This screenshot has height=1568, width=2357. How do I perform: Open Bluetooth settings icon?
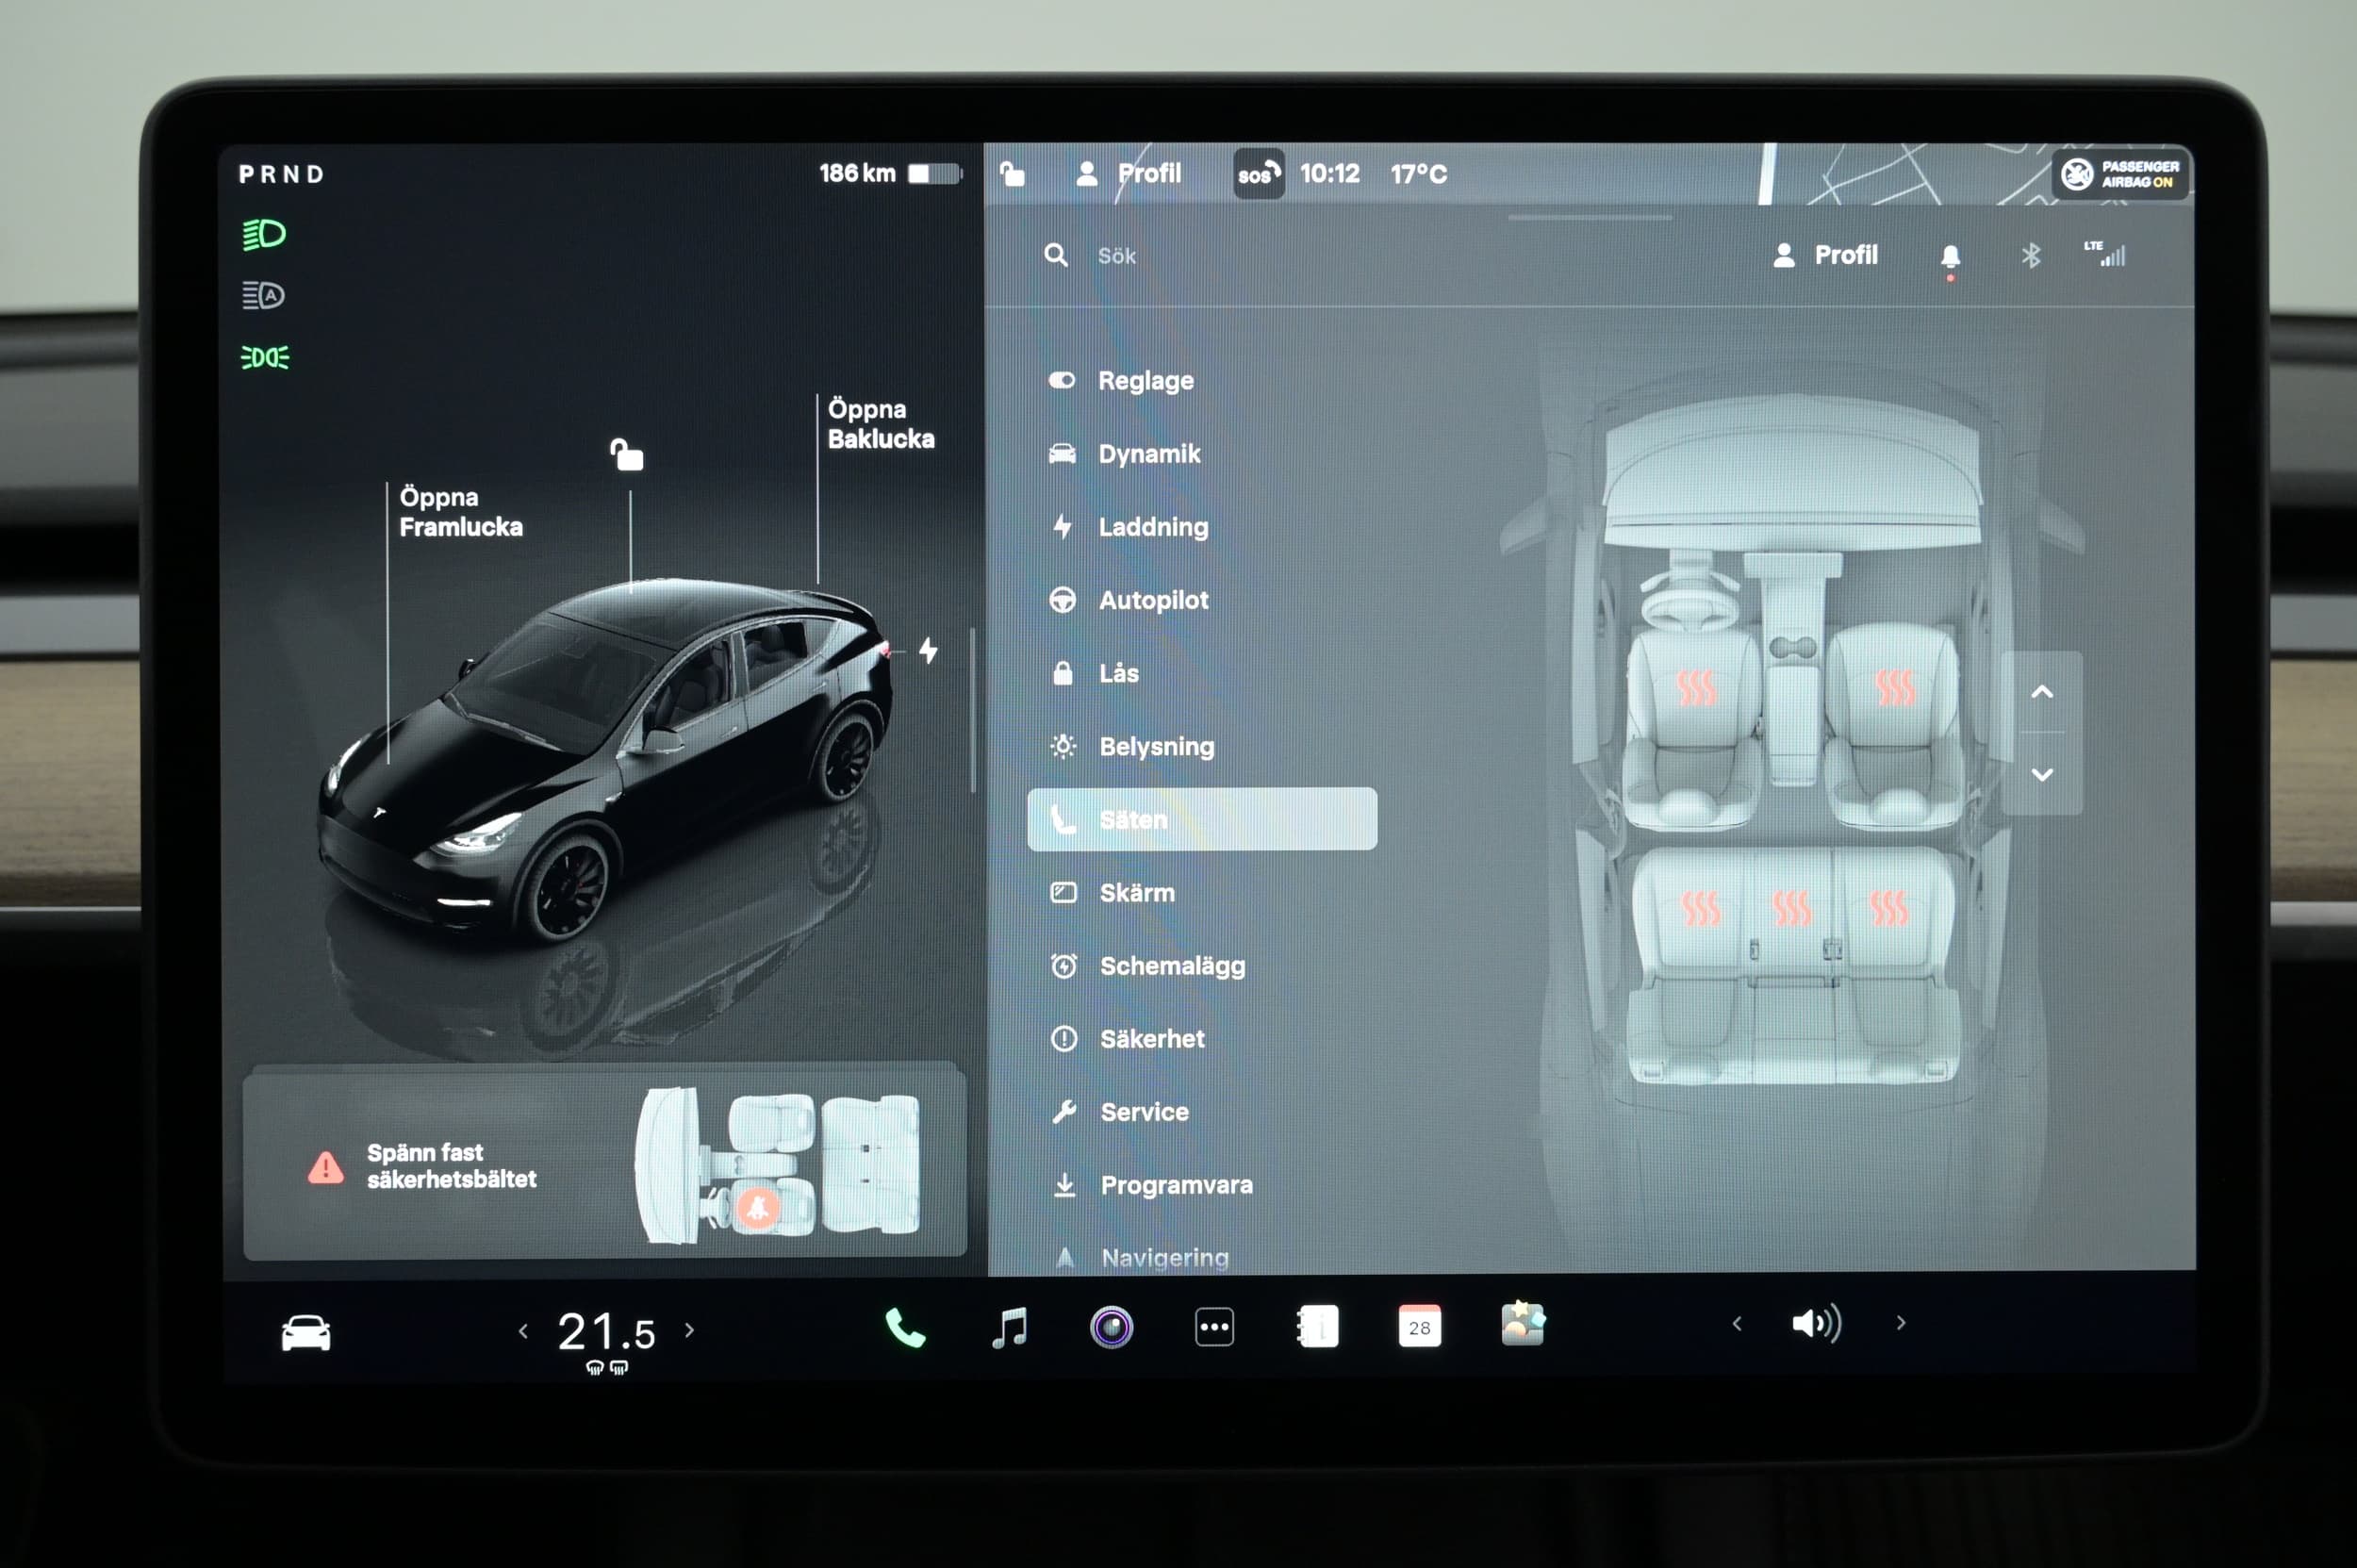(x=2030, y=256)
